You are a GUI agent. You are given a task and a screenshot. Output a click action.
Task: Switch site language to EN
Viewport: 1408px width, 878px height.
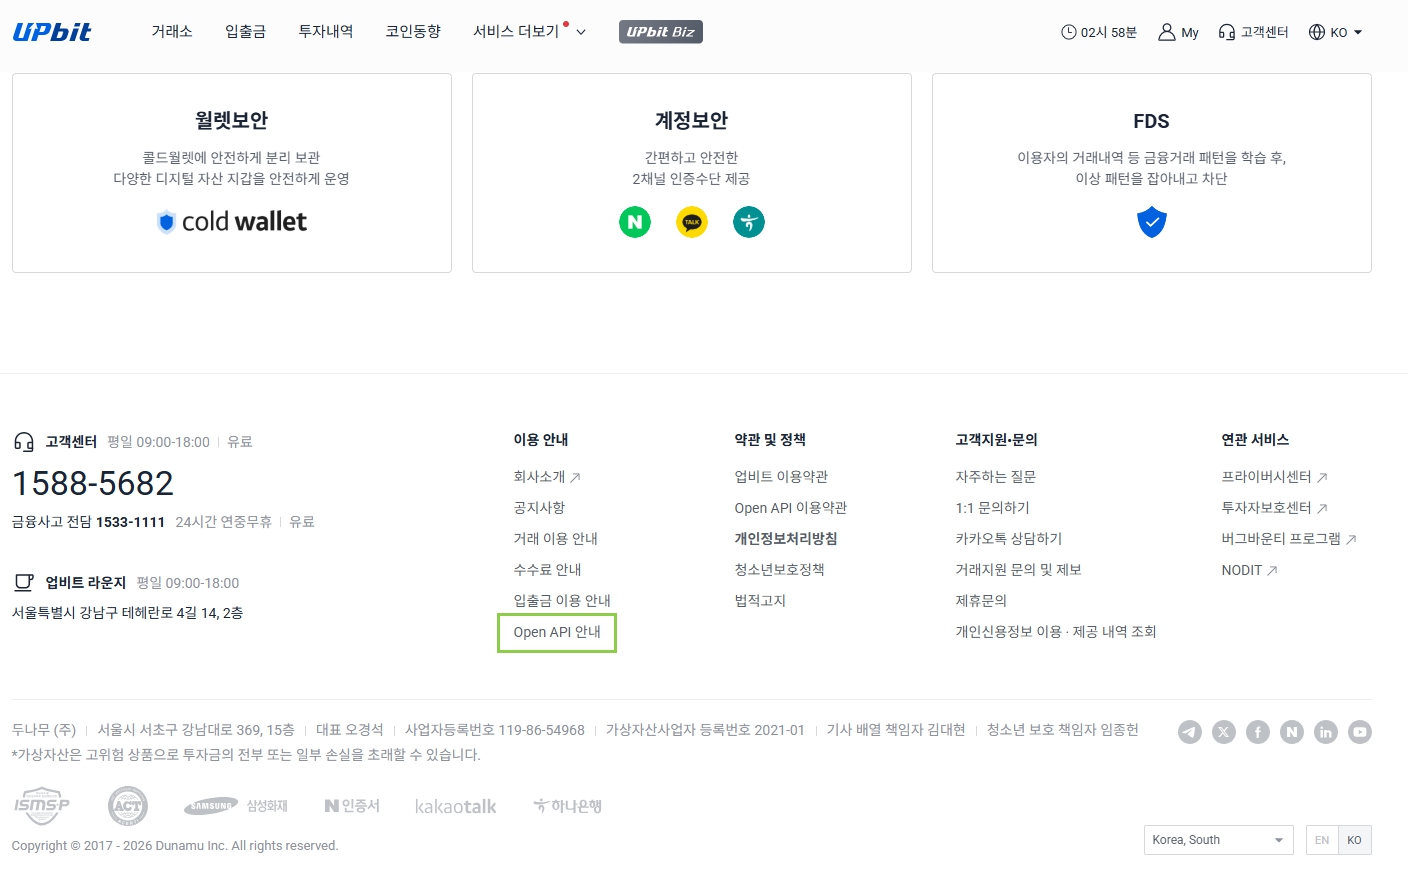pyautogui.click(x=1321, y=840)
